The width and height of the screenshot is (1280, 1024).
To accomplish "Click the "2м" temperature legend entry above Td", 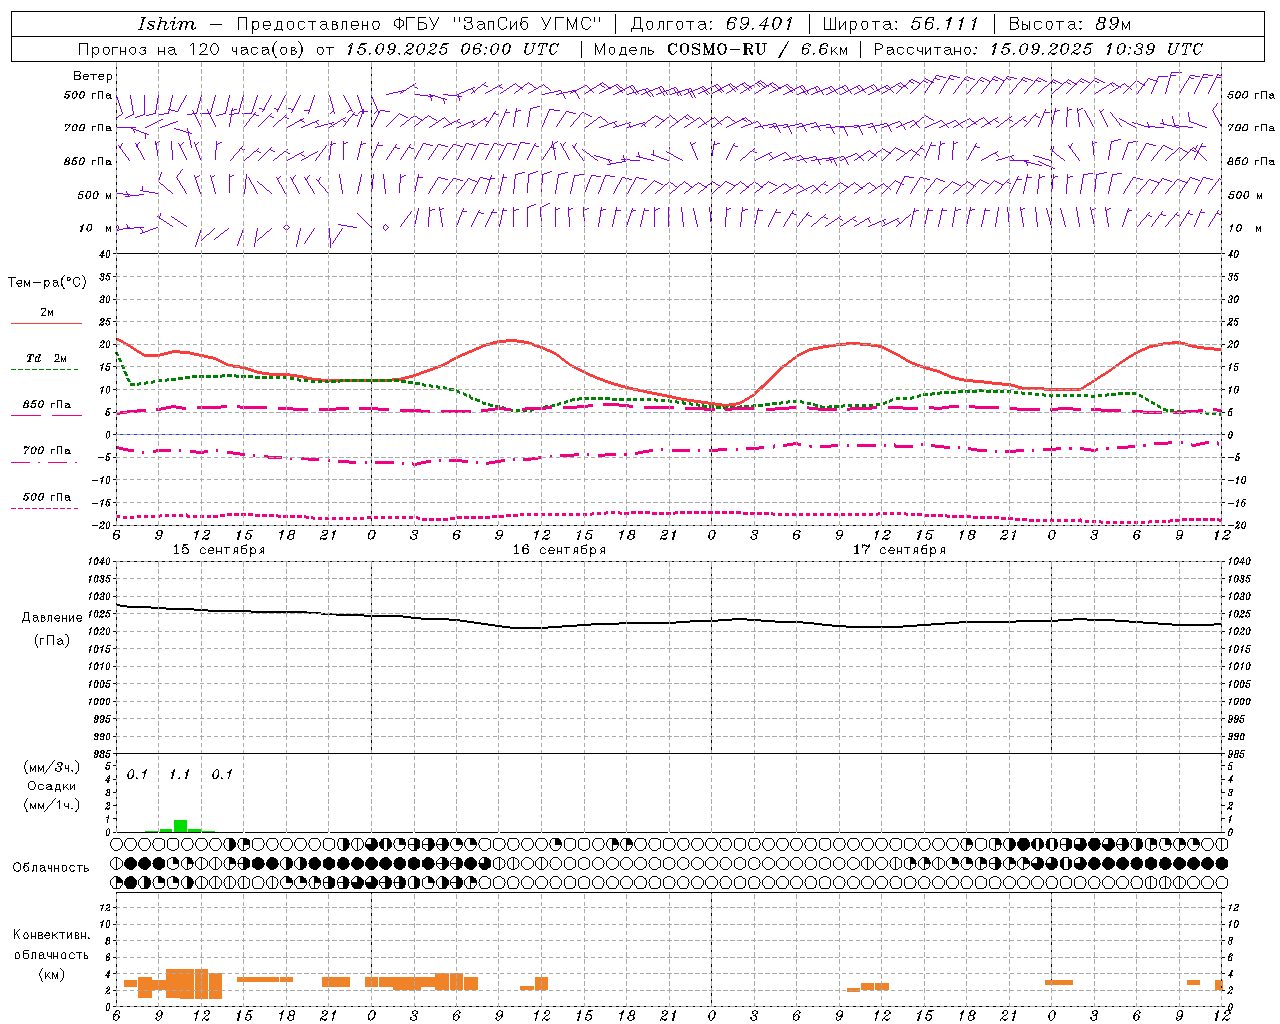I will pos(47,313).
